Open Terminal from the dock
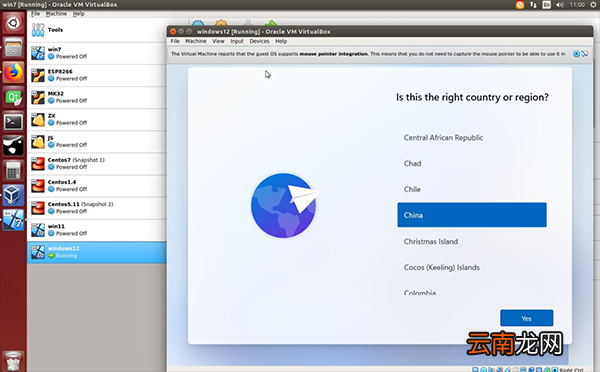600x372 pixels. point(13,122)
